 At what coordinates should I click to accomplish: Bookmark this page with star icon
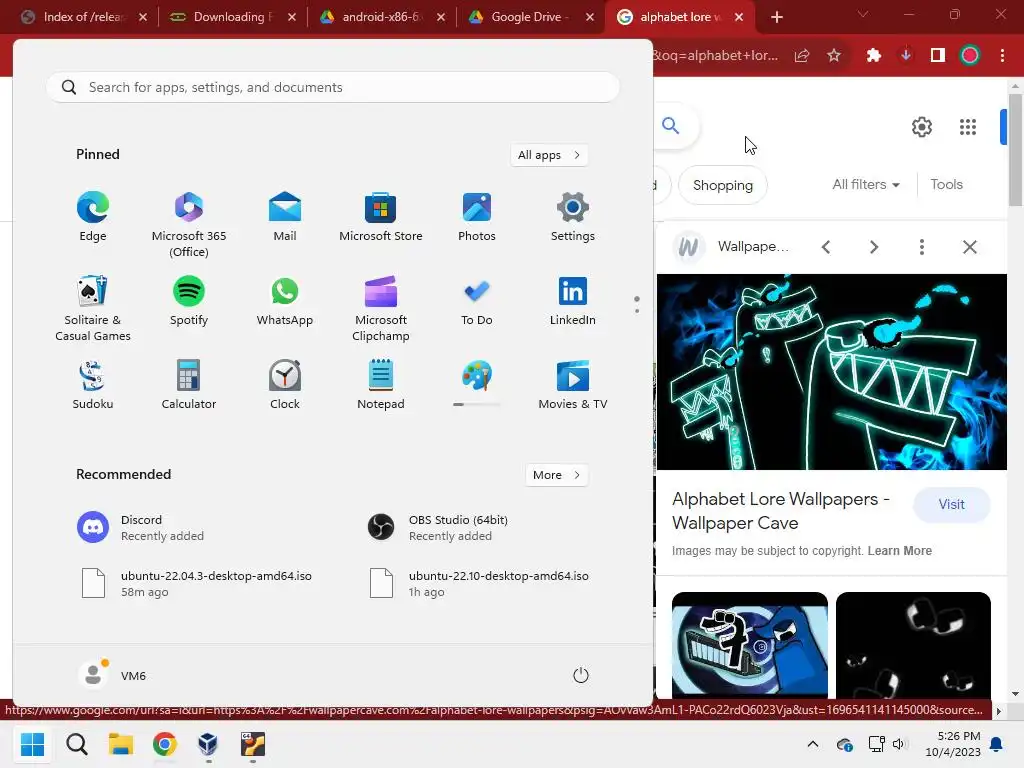834,56
